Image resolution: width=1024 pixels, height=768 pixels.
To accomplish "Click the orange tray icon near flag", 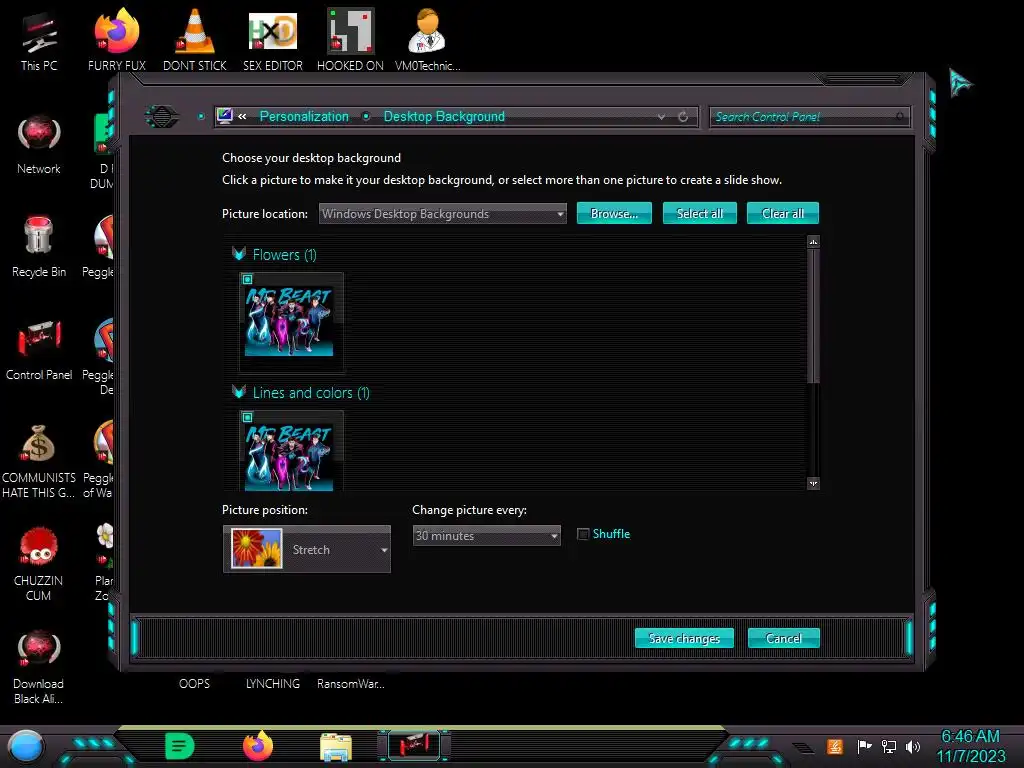I will tap(835, 746).
